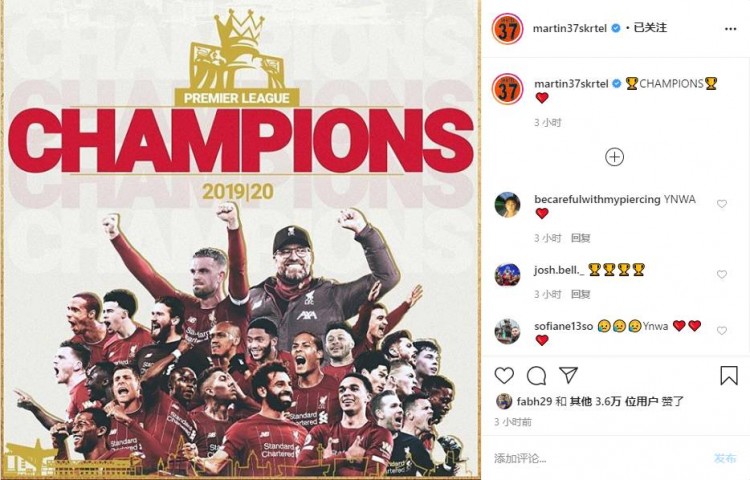This screenshot has height=480, width=750.
Task: Like sofiane13so's comment heart
Action: point(722,331)
